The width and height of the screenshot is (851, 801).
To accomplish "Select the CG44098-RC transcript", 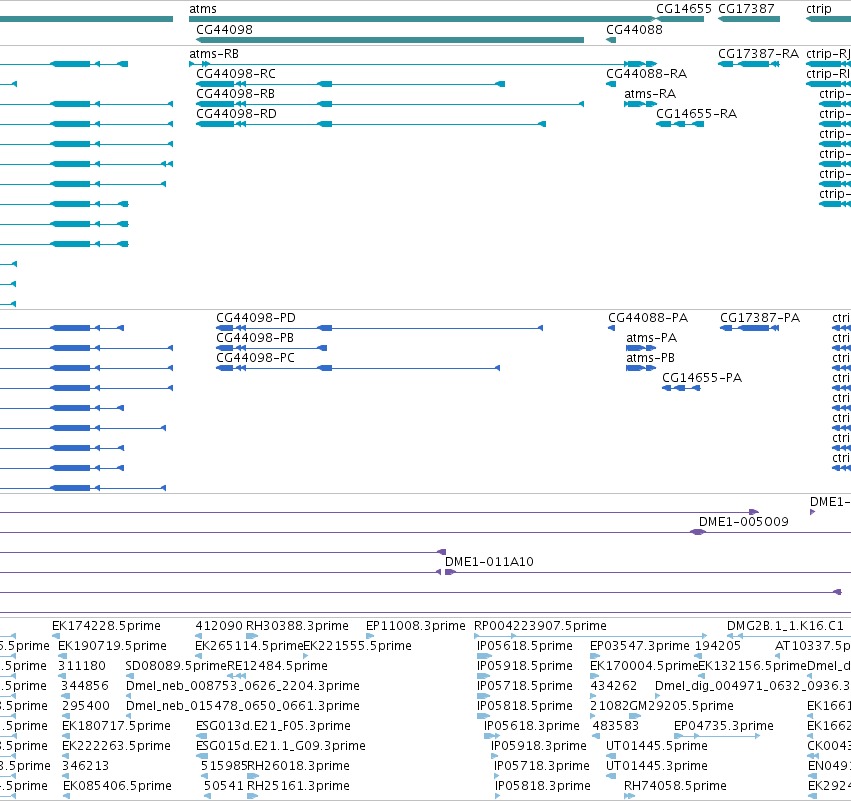I will click(351, 84).
